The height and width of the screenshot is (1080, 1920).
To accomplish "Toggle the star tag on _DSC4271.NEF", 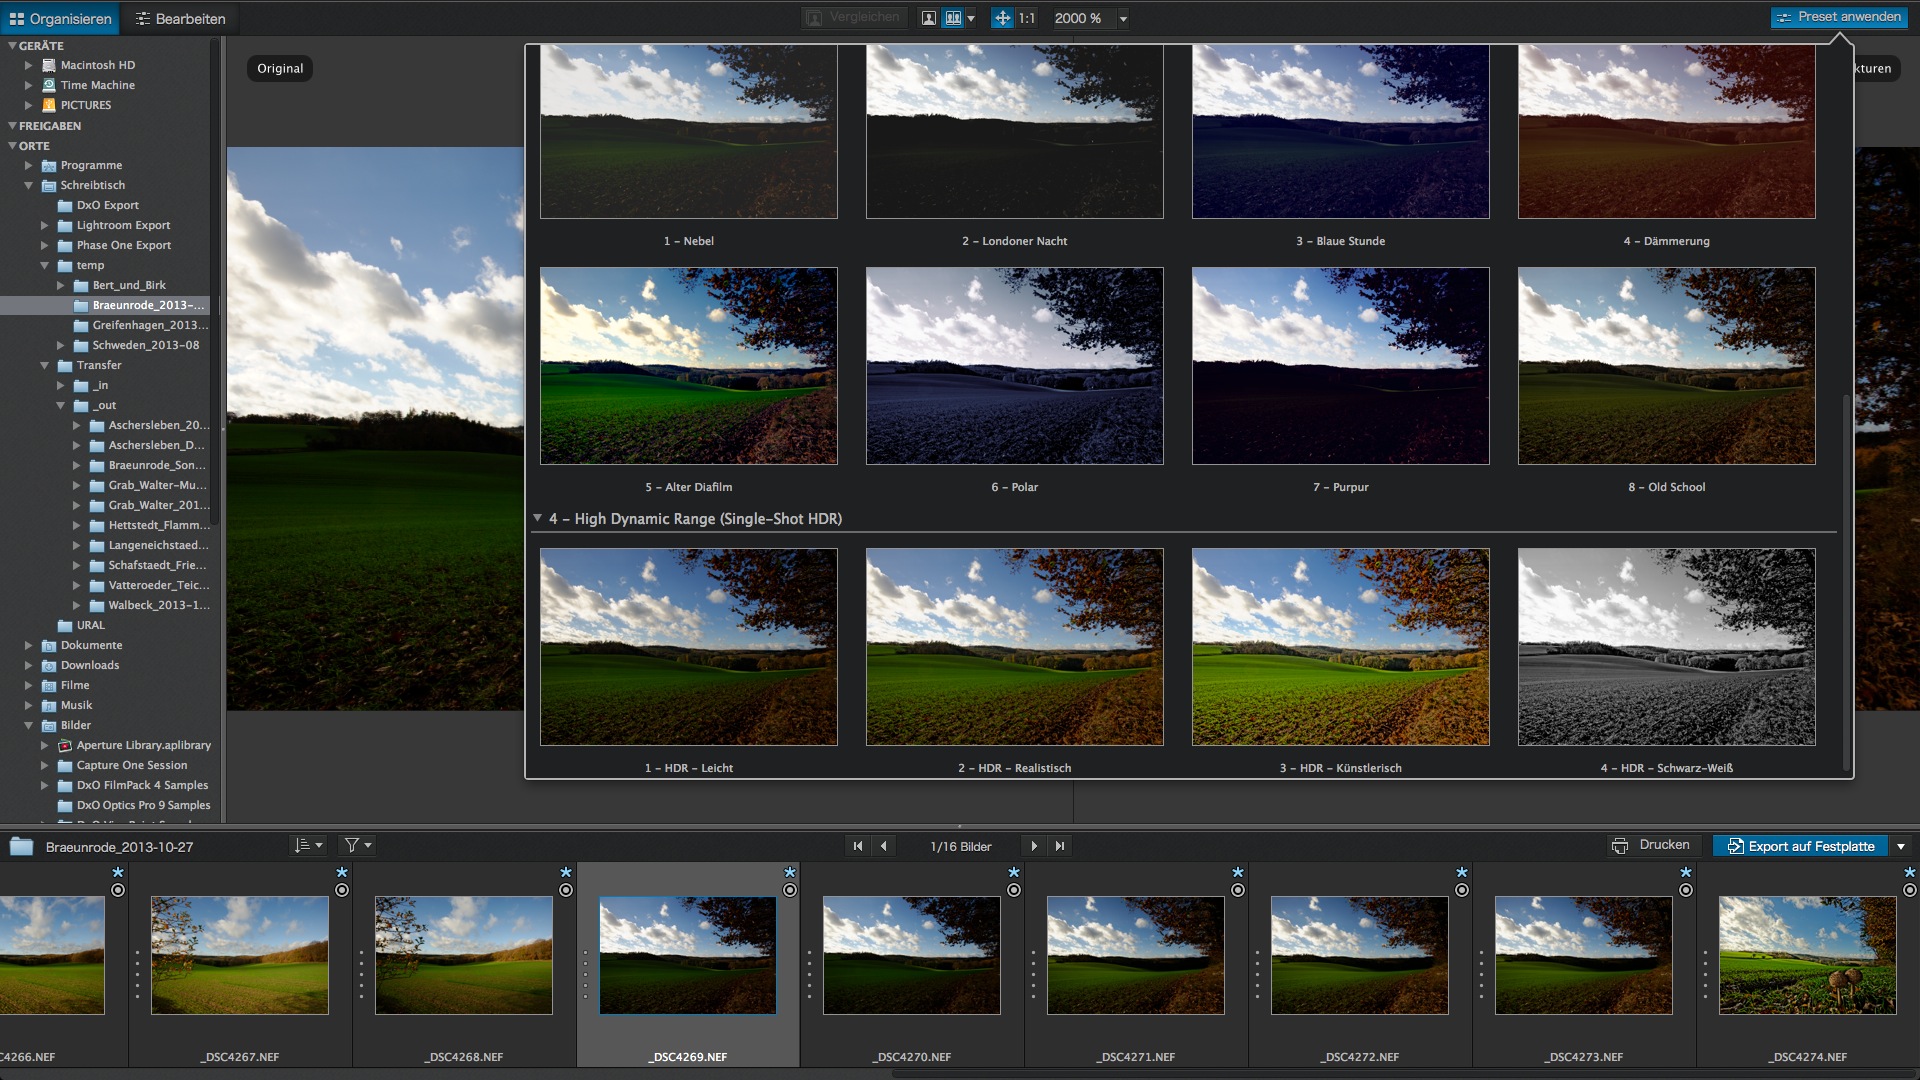I will click(x=1238, y=873).
